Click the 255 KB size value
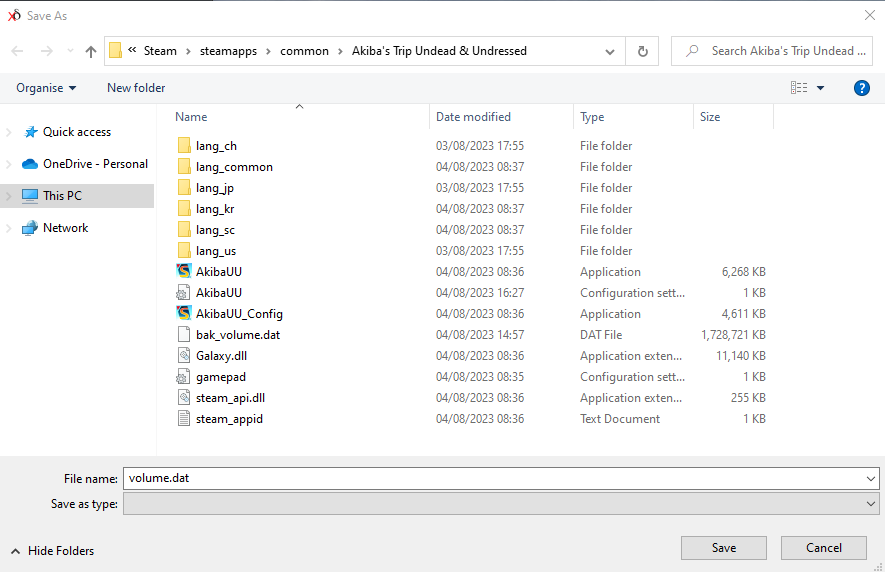 click(748, 398)
